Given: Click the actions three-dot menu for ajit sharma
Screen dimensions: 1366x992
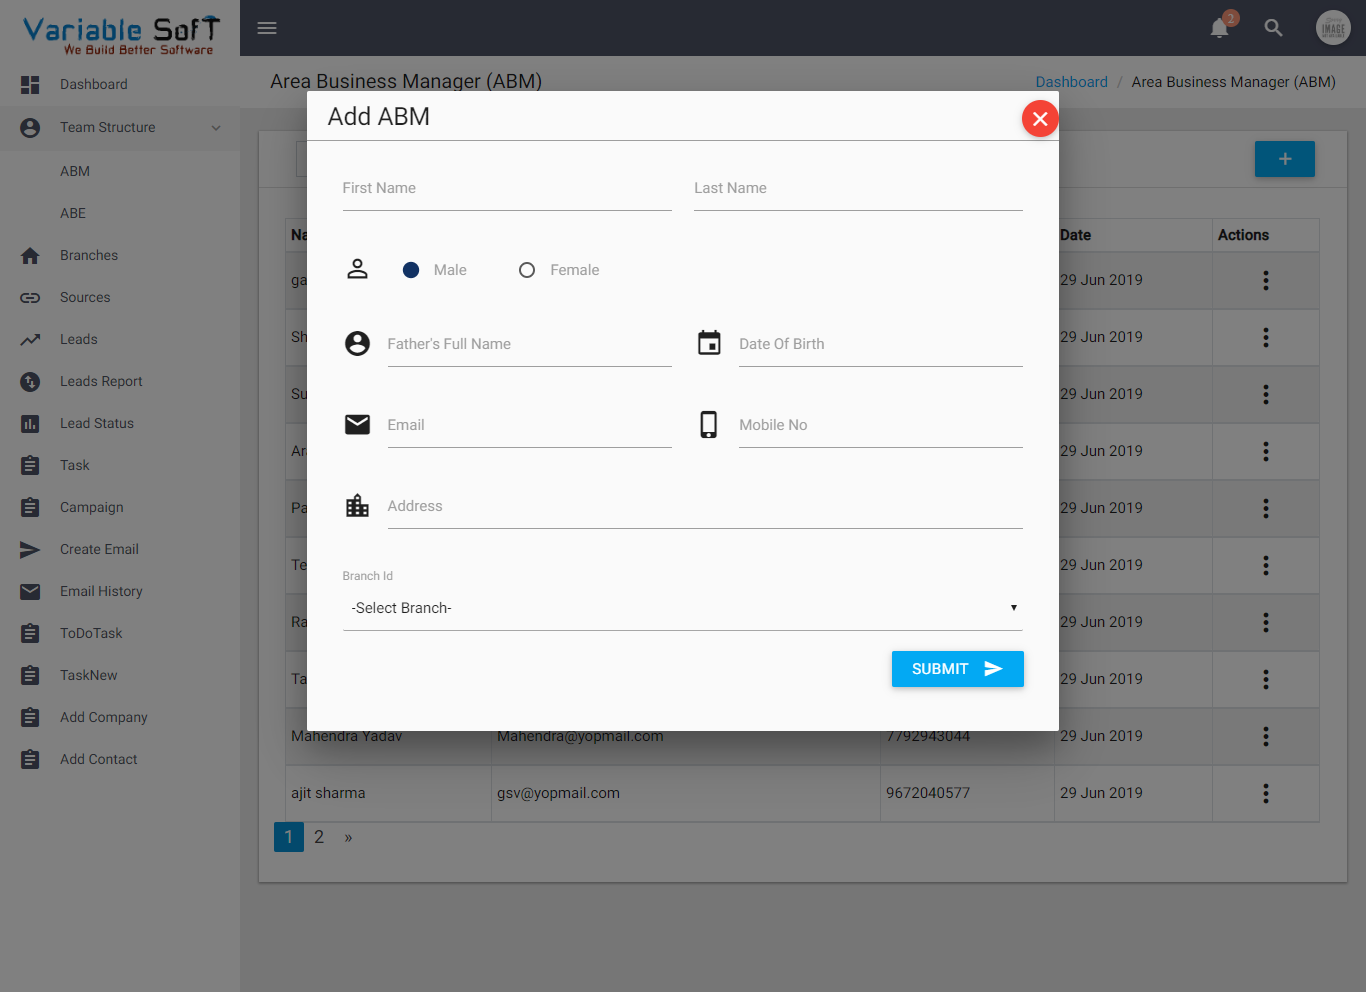Looking at the screenshot, I should tap(1266, 793).
